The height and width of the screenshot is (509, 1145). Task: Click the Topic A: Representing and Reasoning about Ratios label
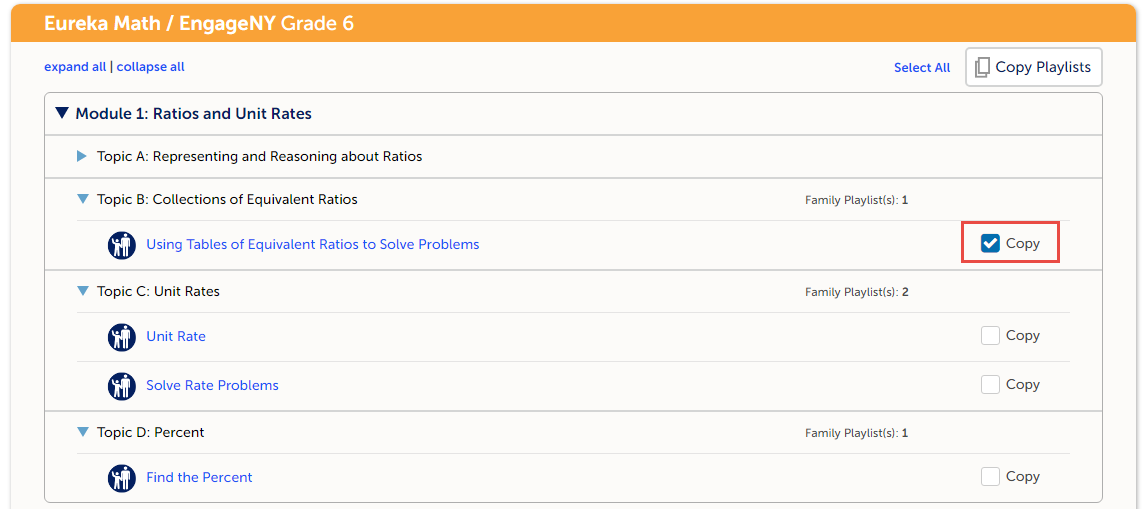259,156
